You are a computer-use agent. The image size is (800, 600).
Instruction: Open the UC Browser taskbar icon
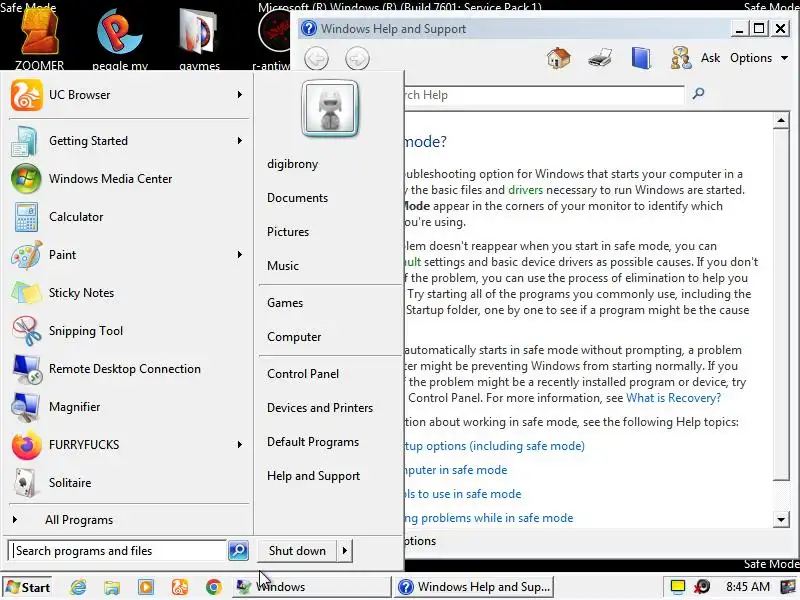[180, 587]
